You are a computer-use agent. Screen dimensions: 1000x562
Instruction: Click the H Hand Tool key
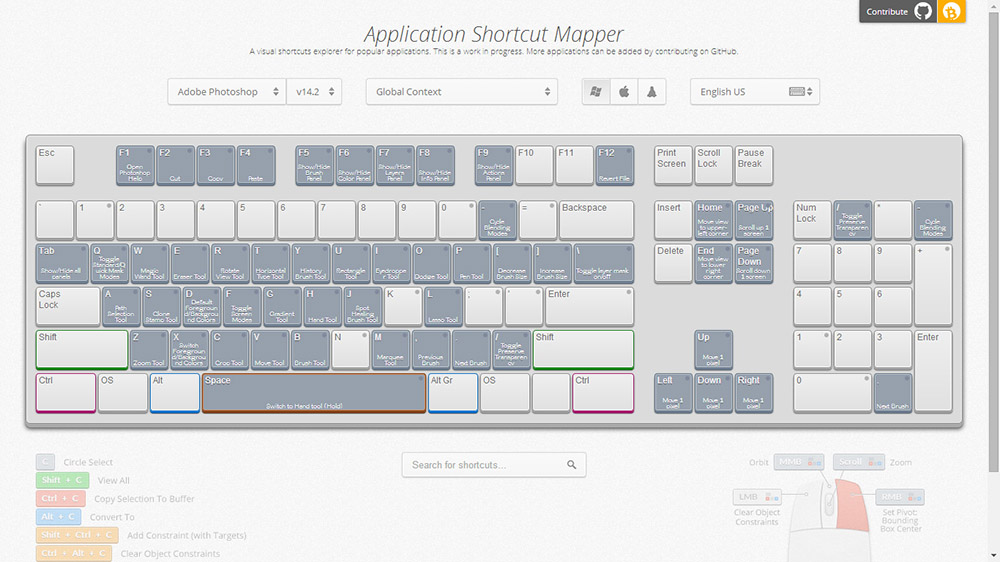[x=322, y=306]
